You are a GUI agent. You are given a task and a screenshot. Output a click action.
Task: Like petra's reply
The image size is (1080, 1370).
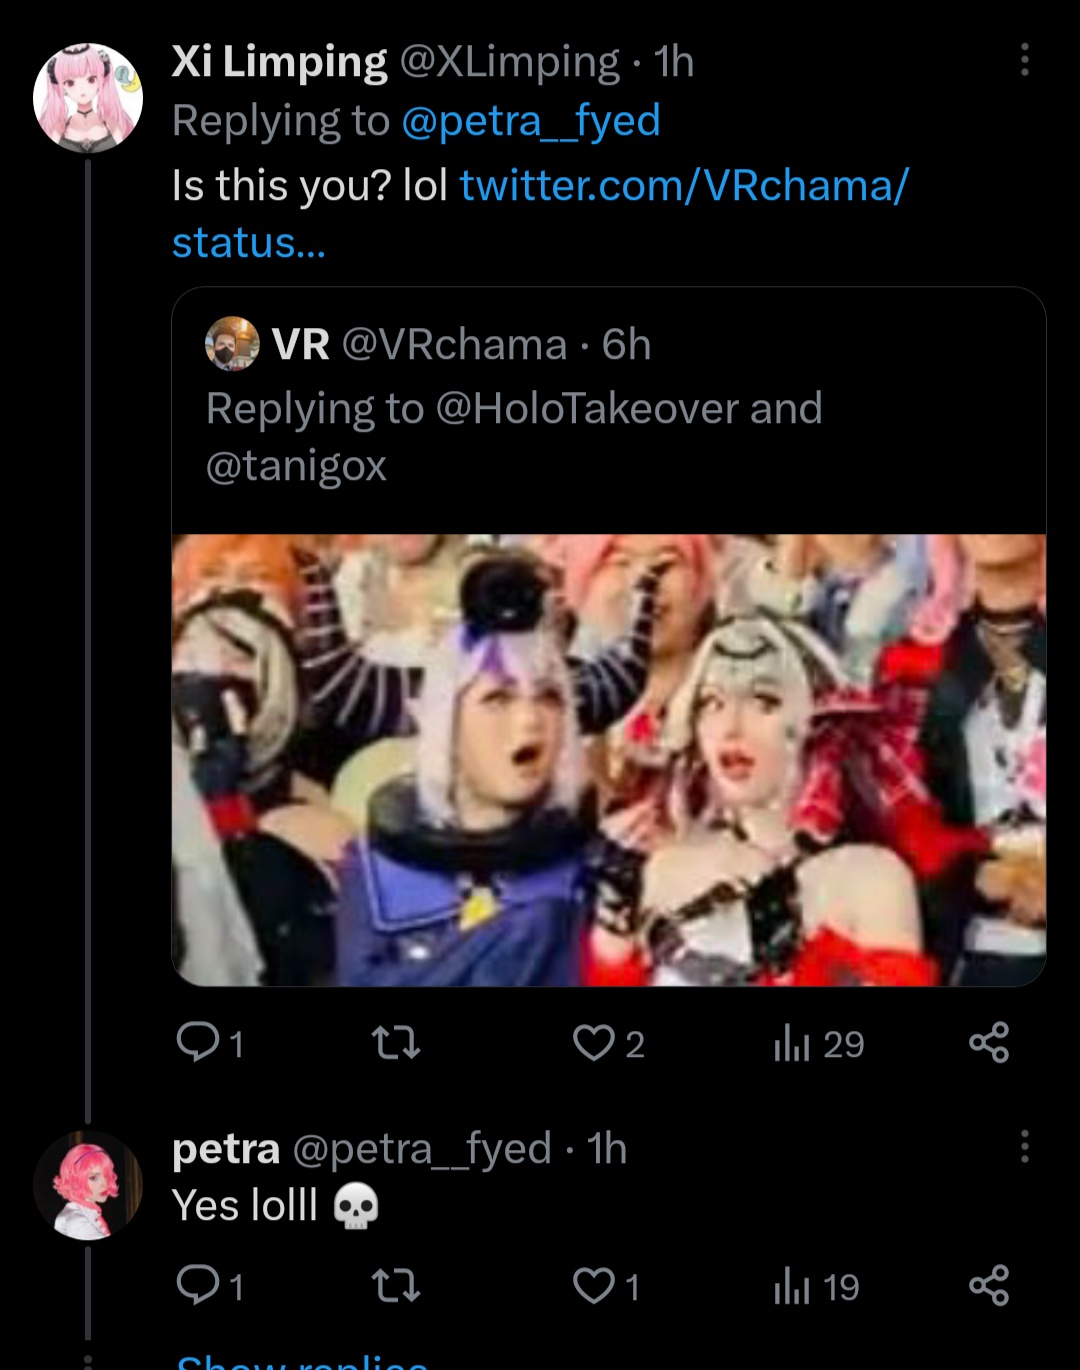(x=593, y=1285)
